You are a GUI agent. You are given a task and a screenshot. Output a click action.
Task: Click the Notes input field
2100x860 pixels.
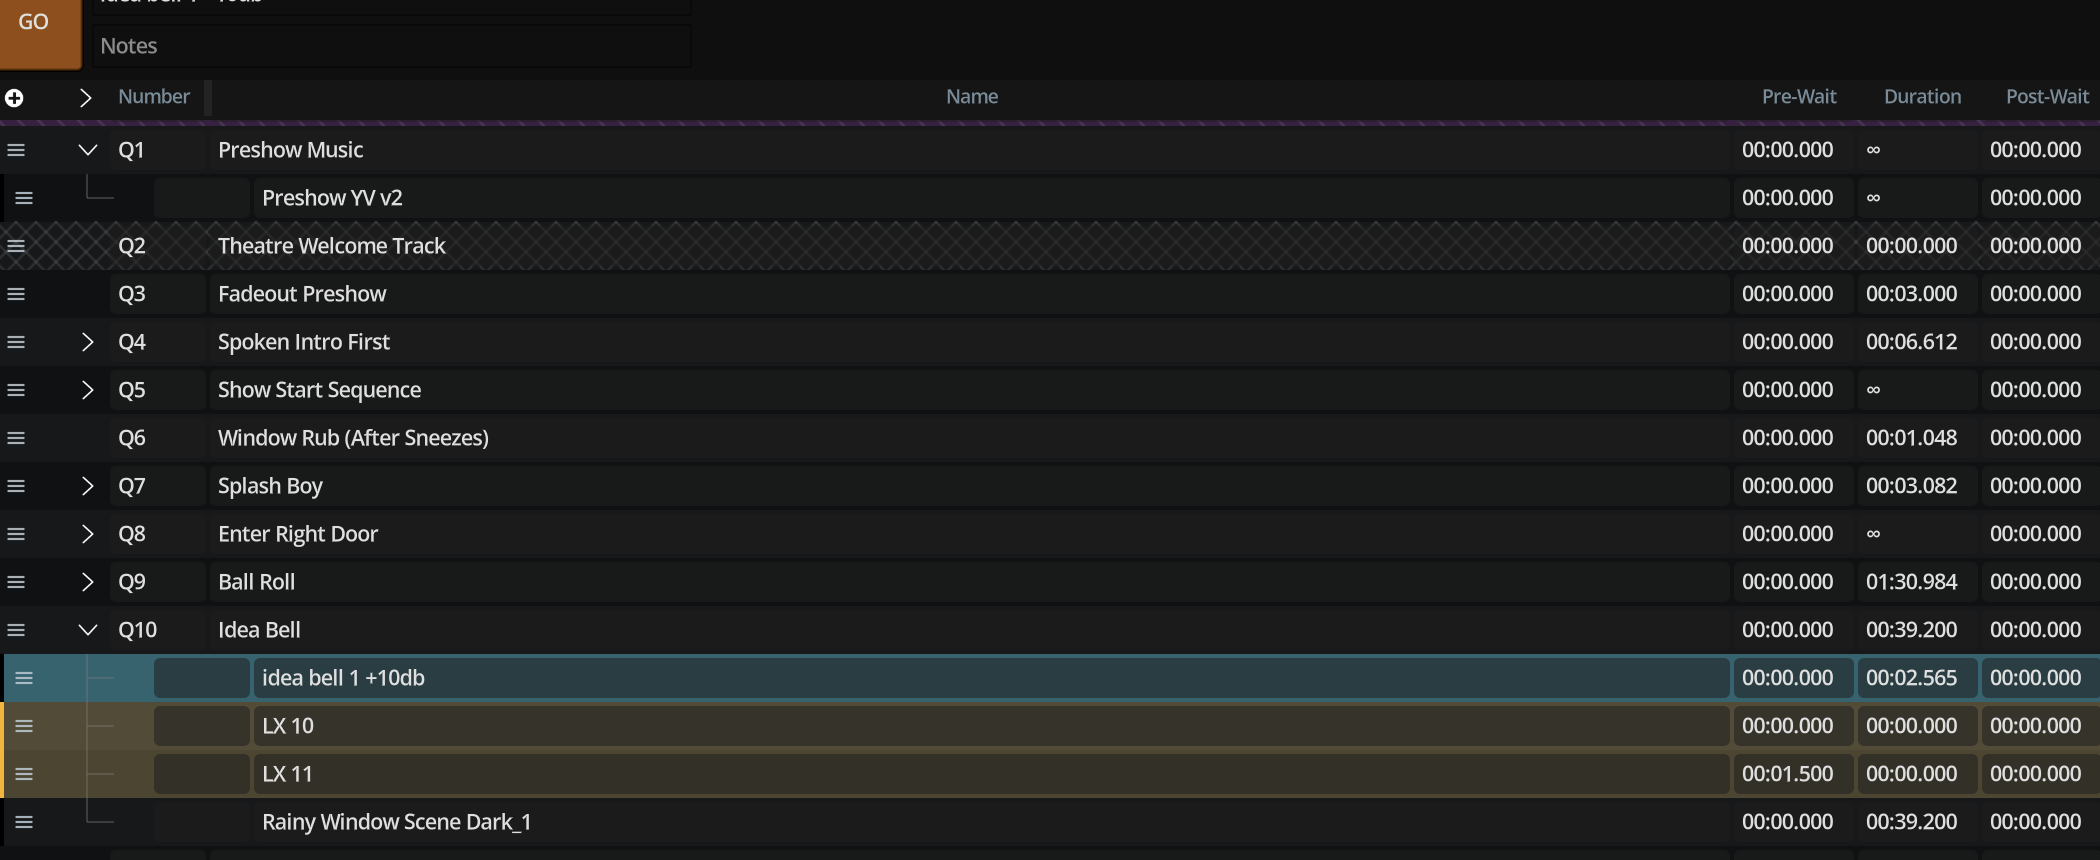pyautogui.click(x=392, y=46)
